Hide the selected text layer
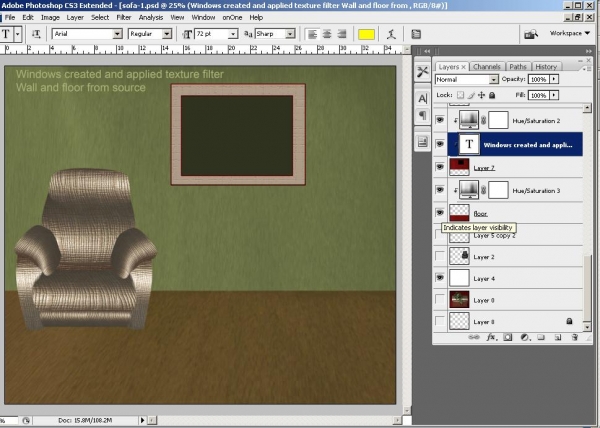This screenshot has width=600, height=428. click(x=440, y=144)
